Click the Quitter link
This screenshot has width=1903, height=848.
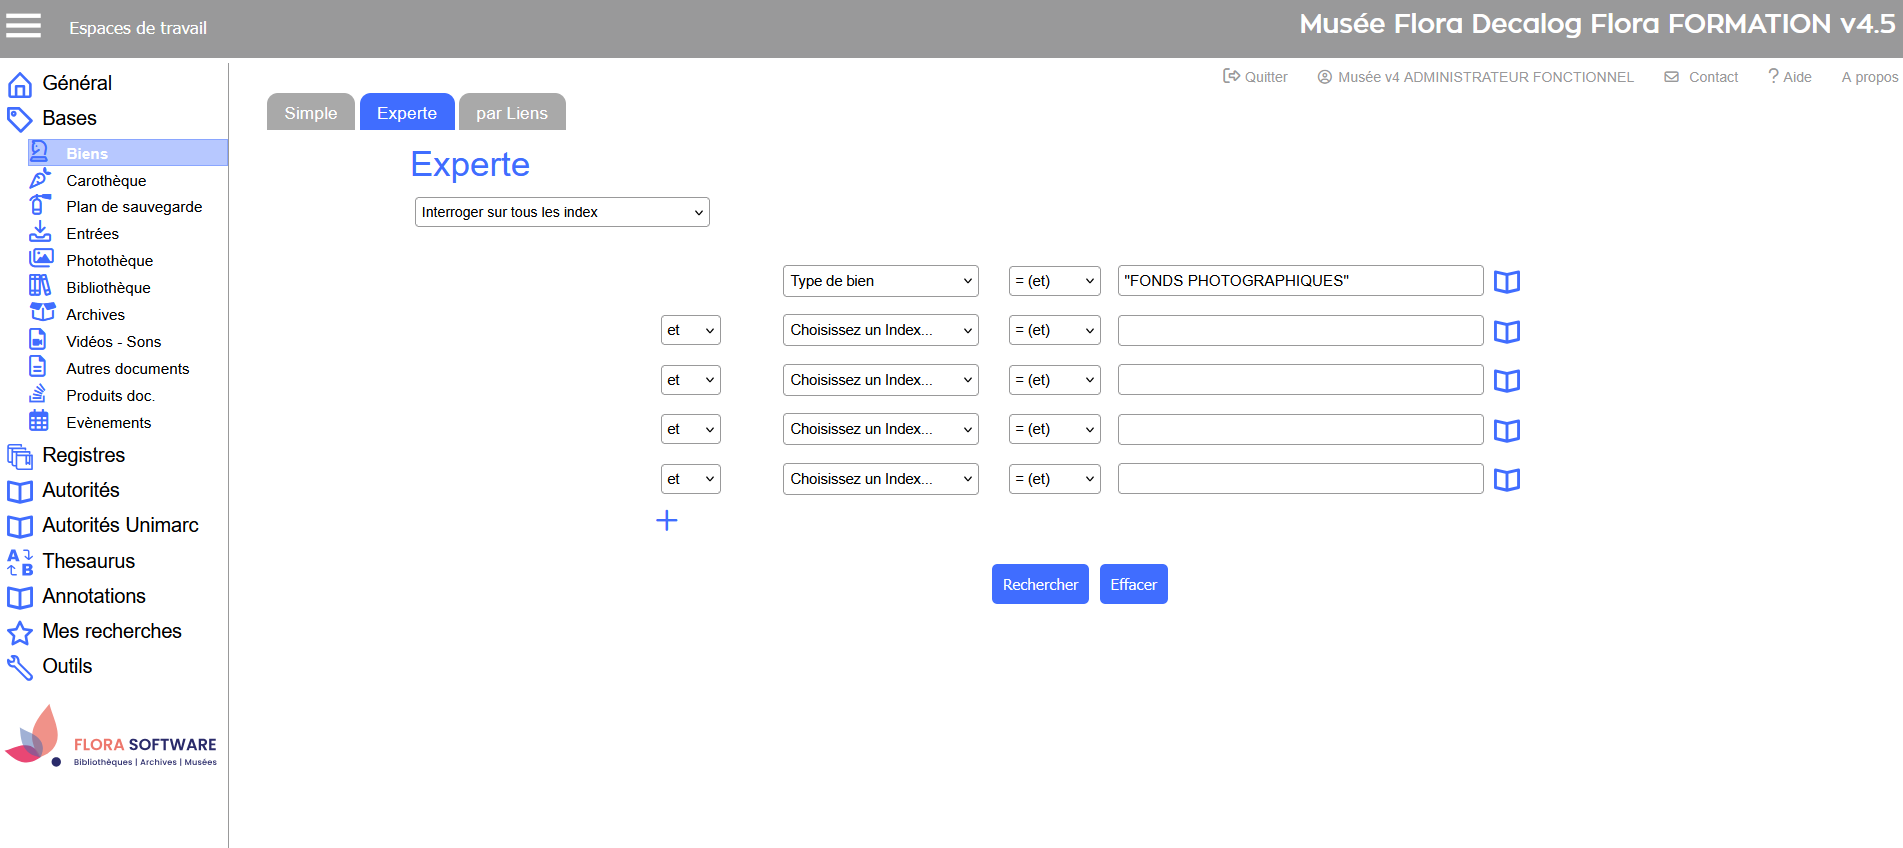(x=1255, y=77)
